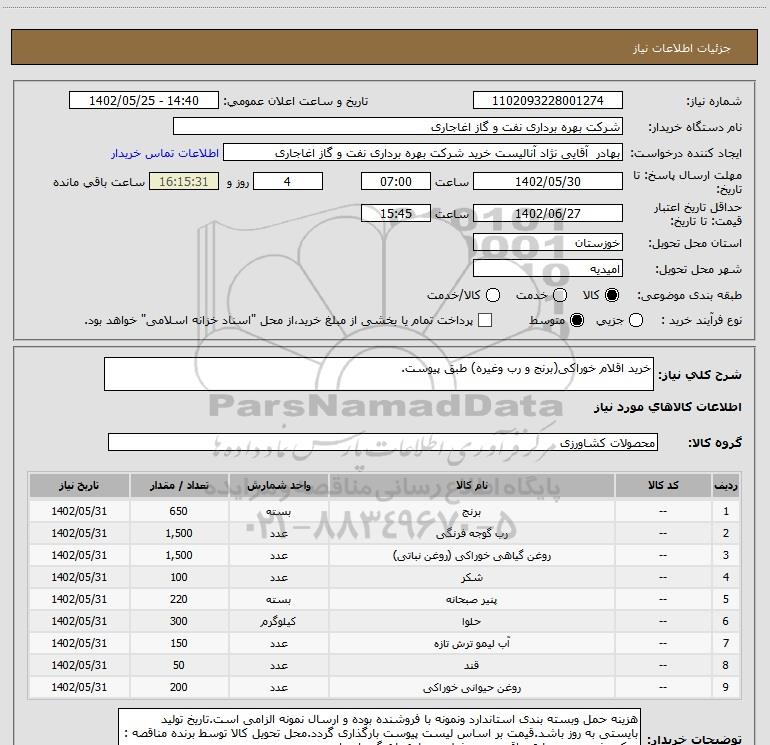
Task: Click the روغن گیاهی خوراکی item name
Action: click(471, 555)
